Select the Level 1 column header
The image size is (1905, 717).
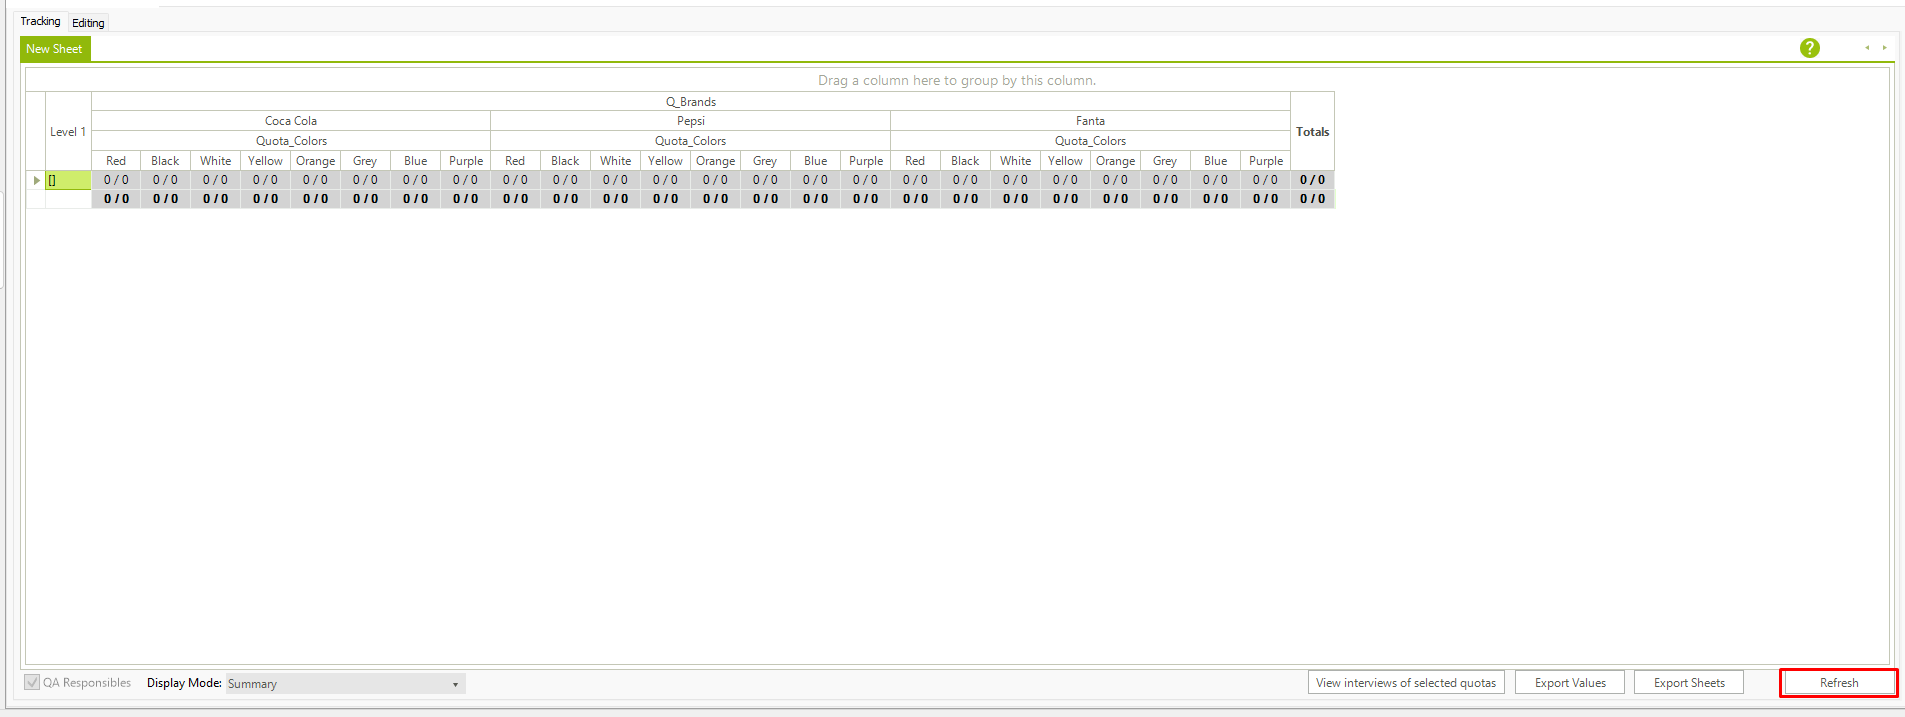(68, 131)
